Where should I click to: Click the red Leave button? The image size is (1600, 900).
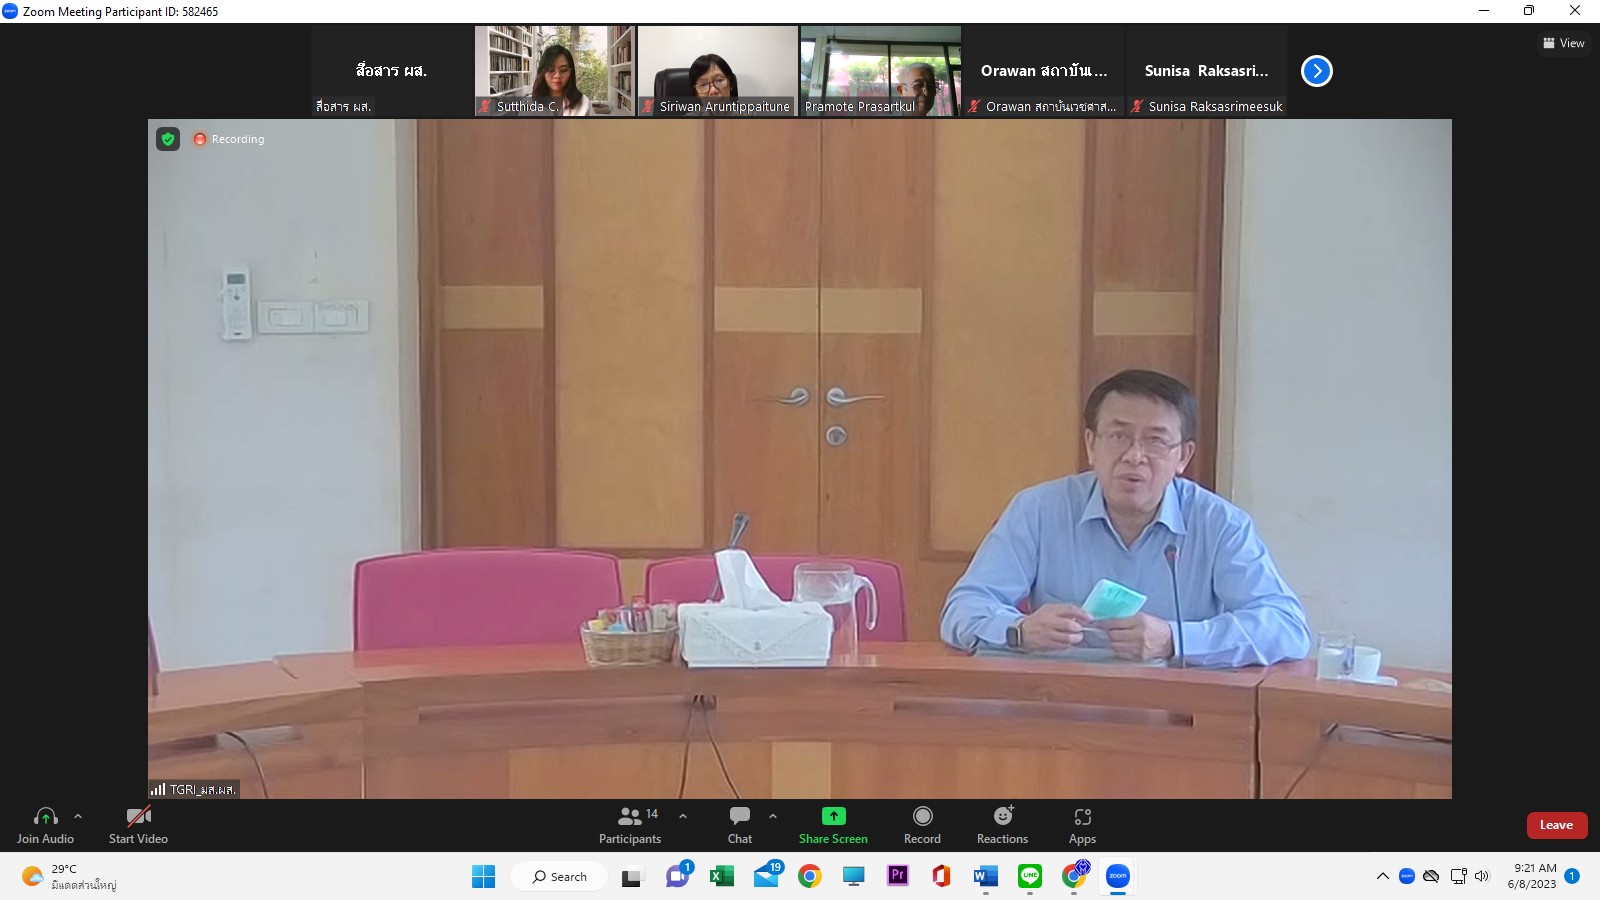[1557, 825]
